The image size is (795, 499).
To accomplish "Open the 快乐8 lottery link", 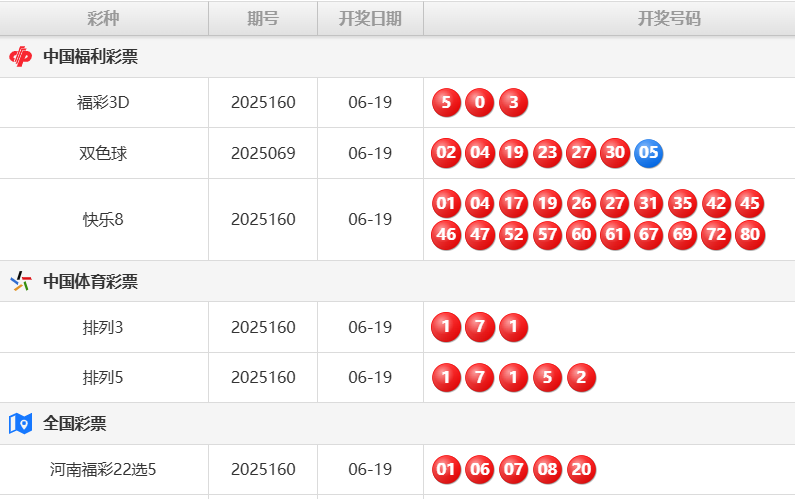I will (103, 220).
